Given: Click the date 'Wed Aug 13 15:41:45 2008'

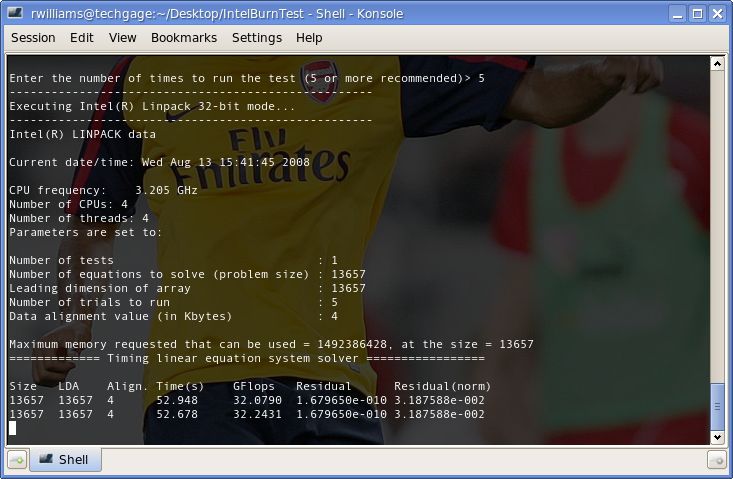Looking at the screenshot, I should click(x=226, y=162).
